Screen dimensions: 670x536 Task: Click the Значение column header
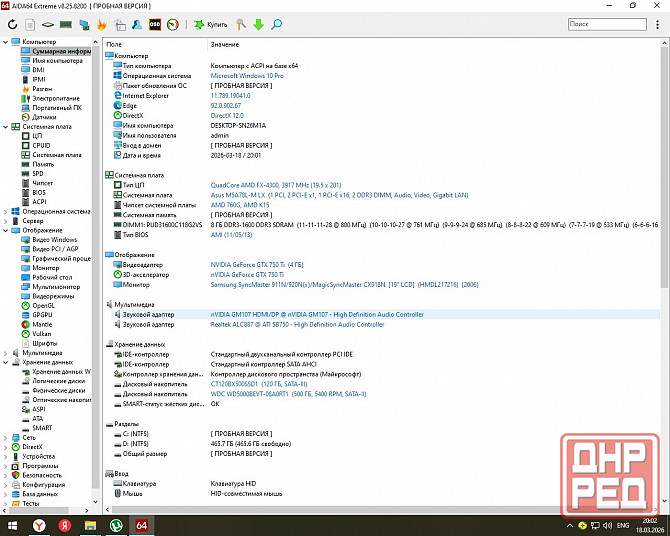[x=225, y=45]
